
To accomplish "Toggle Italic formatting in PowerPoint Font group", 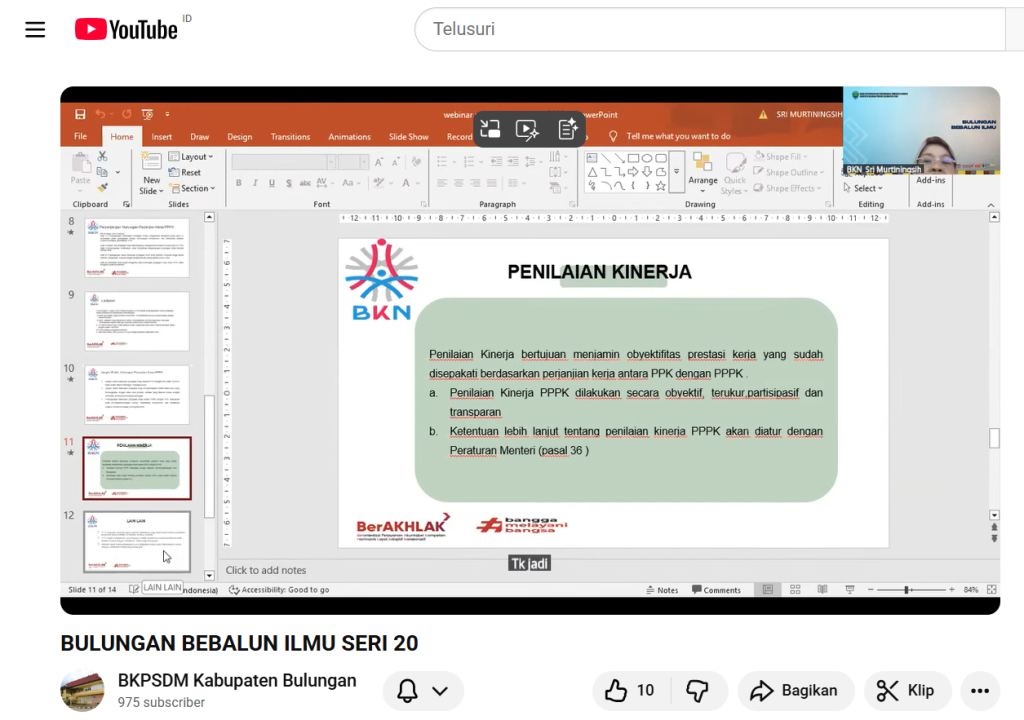I will [x=256, y=183].
